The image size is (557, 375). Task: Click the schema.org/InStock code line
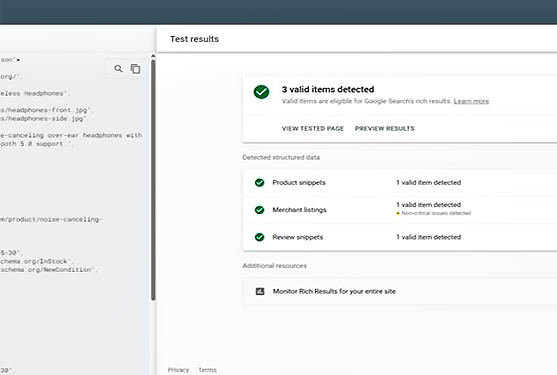pos(37,261)
